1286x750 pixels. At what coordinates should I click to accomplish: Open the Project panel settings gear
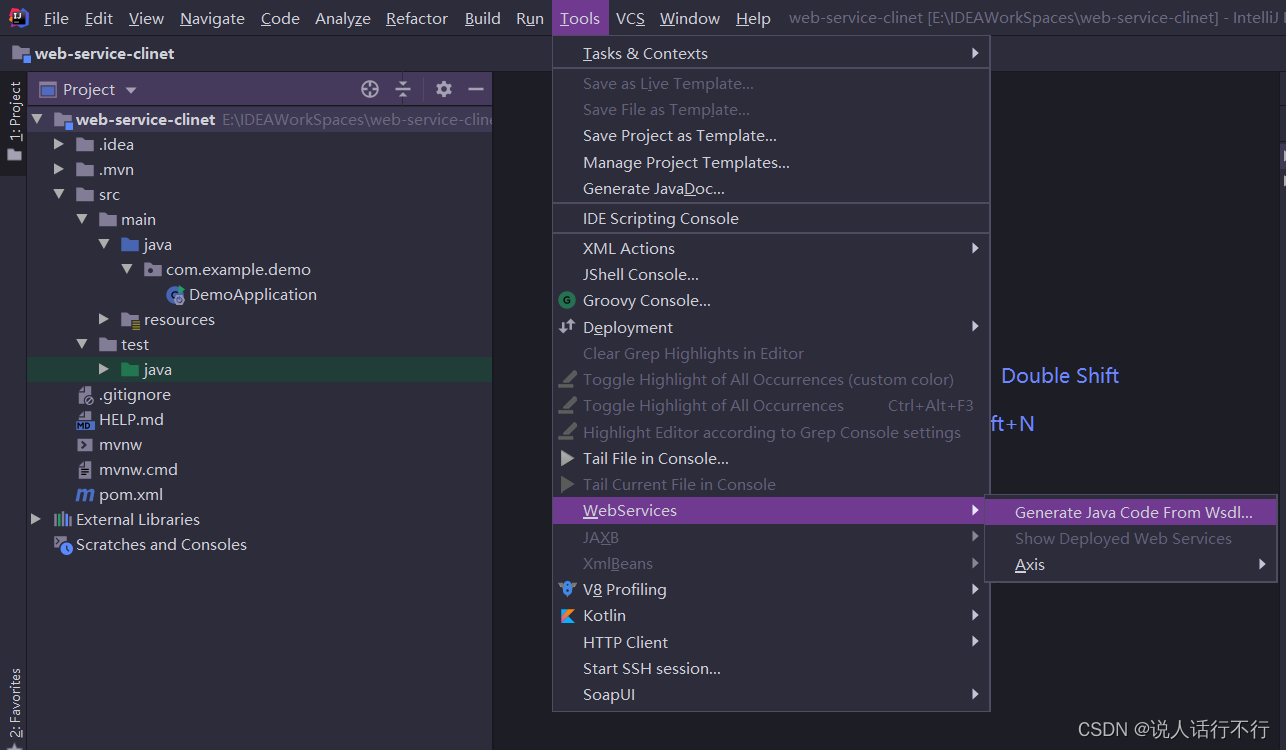pyautogui.click(x=443, y=89)
